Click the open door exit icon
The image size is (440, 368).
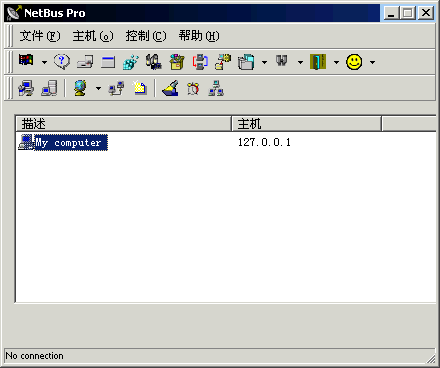(x=318, y=62)
